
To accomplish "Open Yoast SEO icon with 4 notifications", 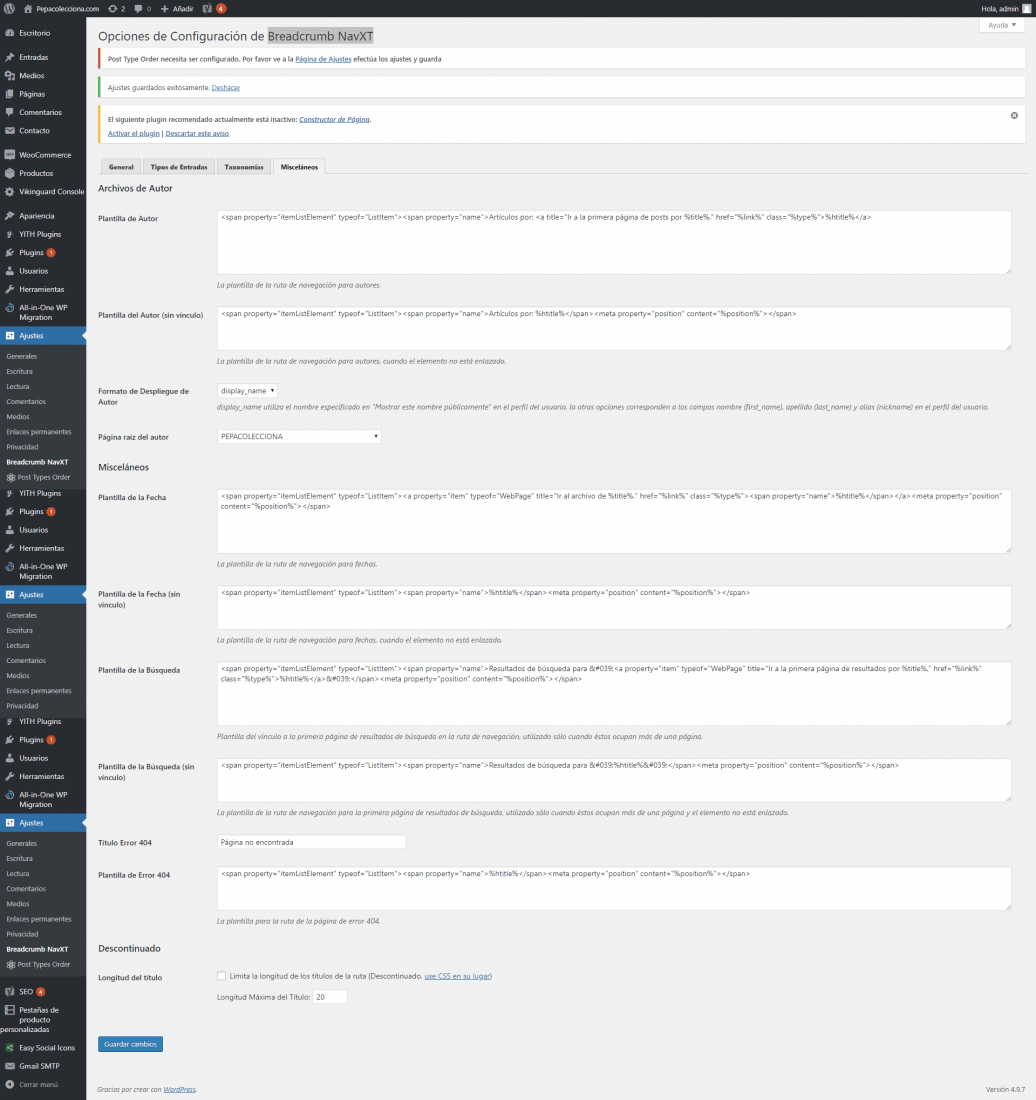I will [x=208, y=8].
